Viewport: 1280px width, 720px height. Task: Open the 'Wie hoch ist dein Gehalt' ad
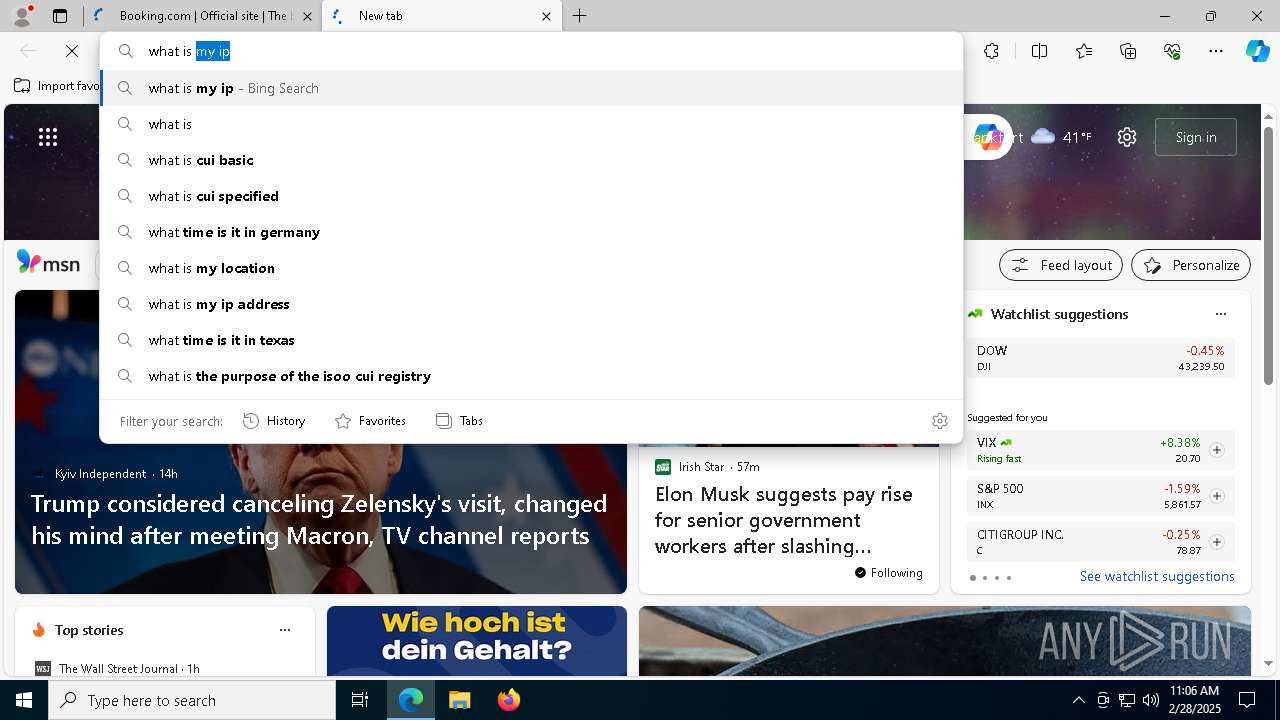click(x=477, y=641)
